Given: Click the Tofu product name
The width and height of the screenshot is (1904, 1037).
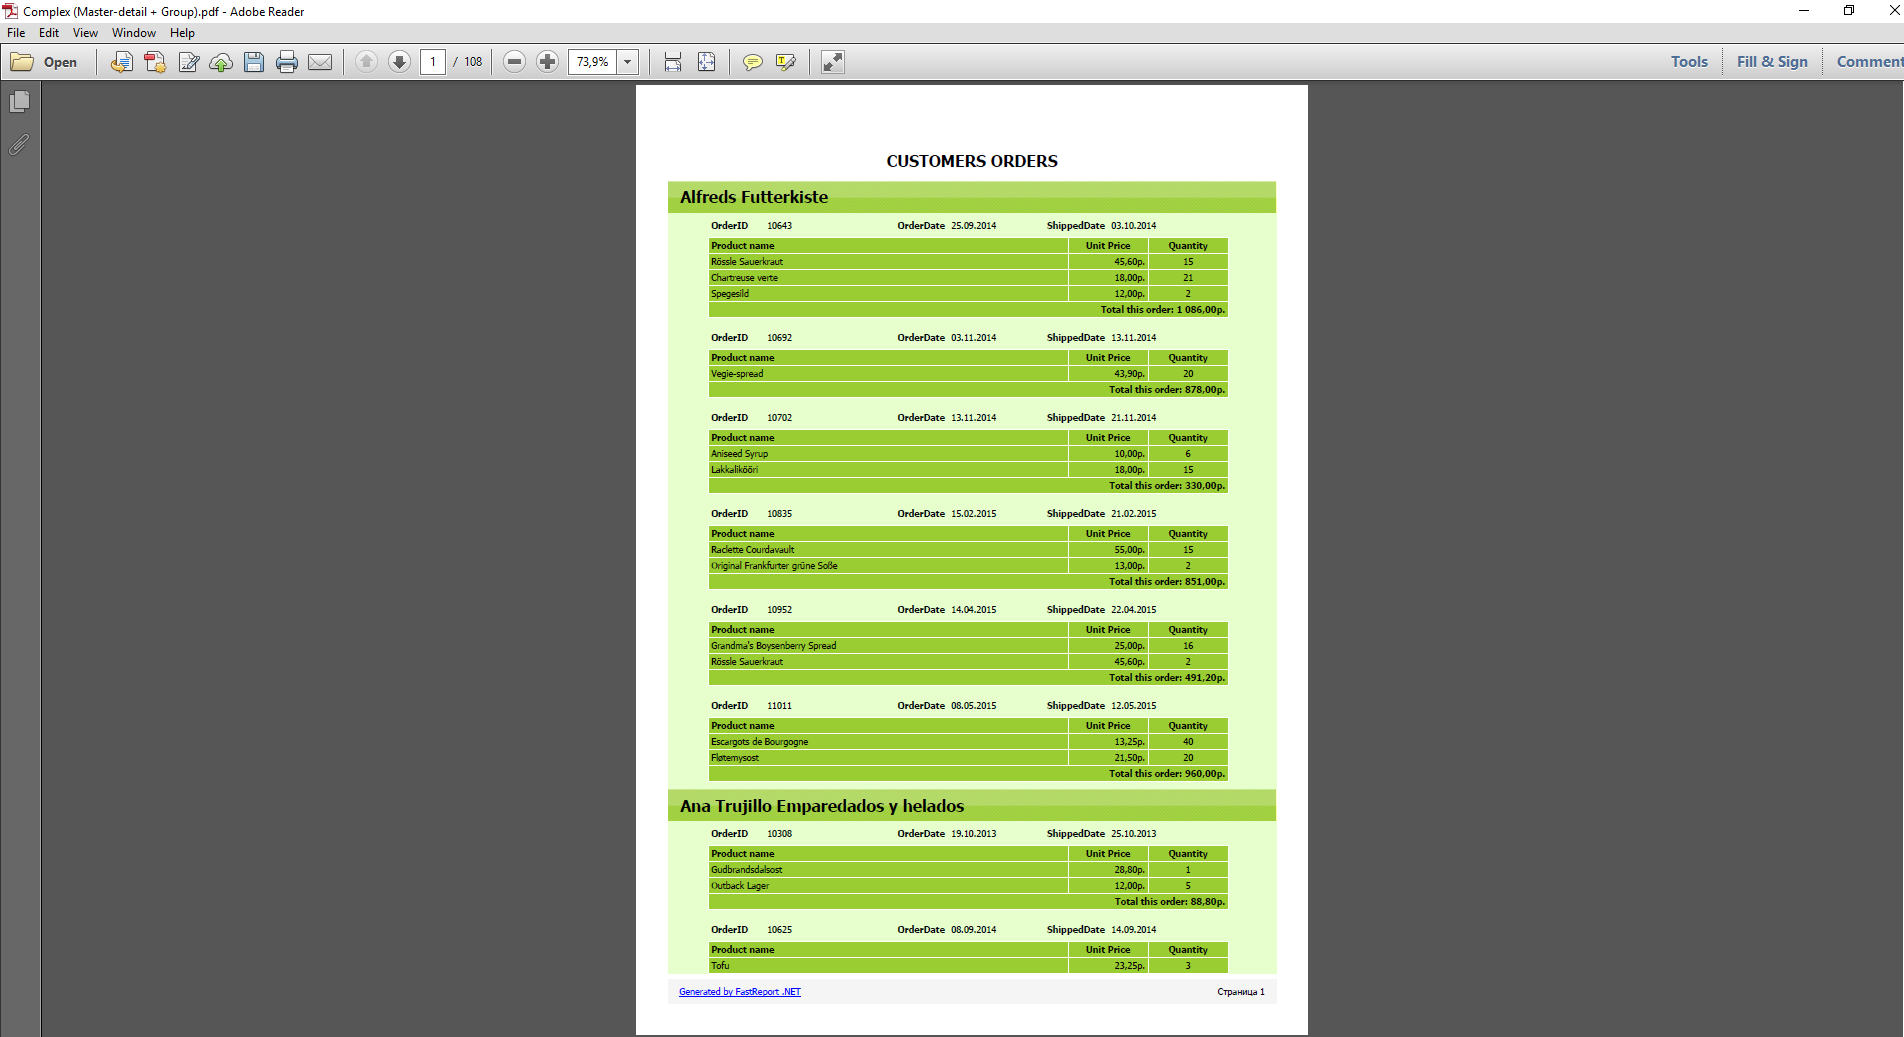Looking at the screenshot, I should pyautogui.click(x=720, y=966).
